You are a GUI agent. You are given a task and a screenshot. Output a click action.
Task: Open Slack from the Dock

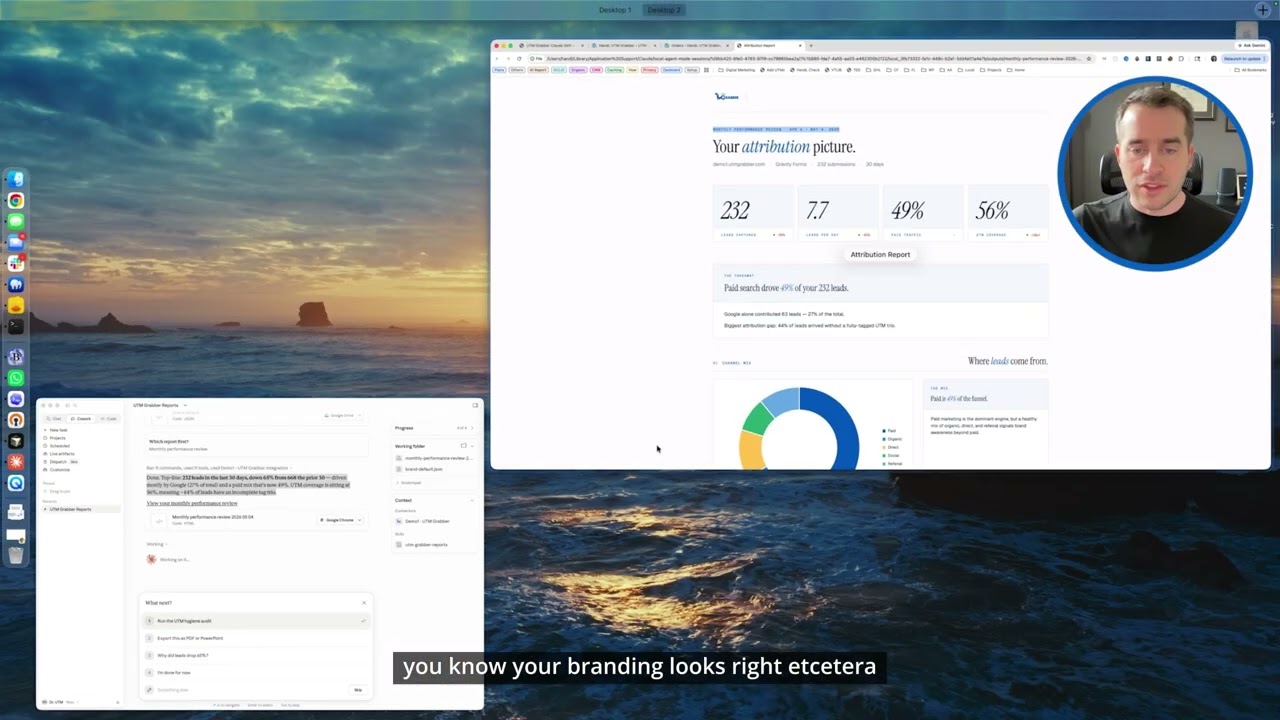click(16, 264)
